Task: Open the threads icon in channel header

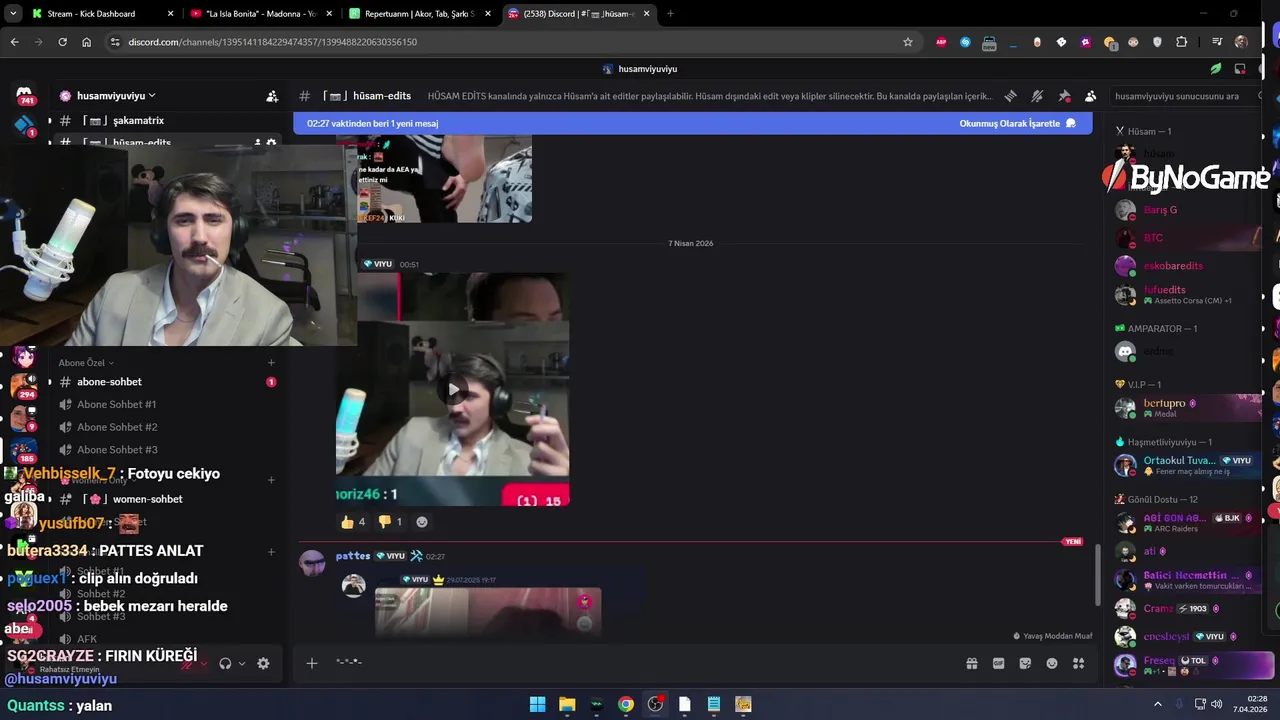Action: (x=1011, y=96)
